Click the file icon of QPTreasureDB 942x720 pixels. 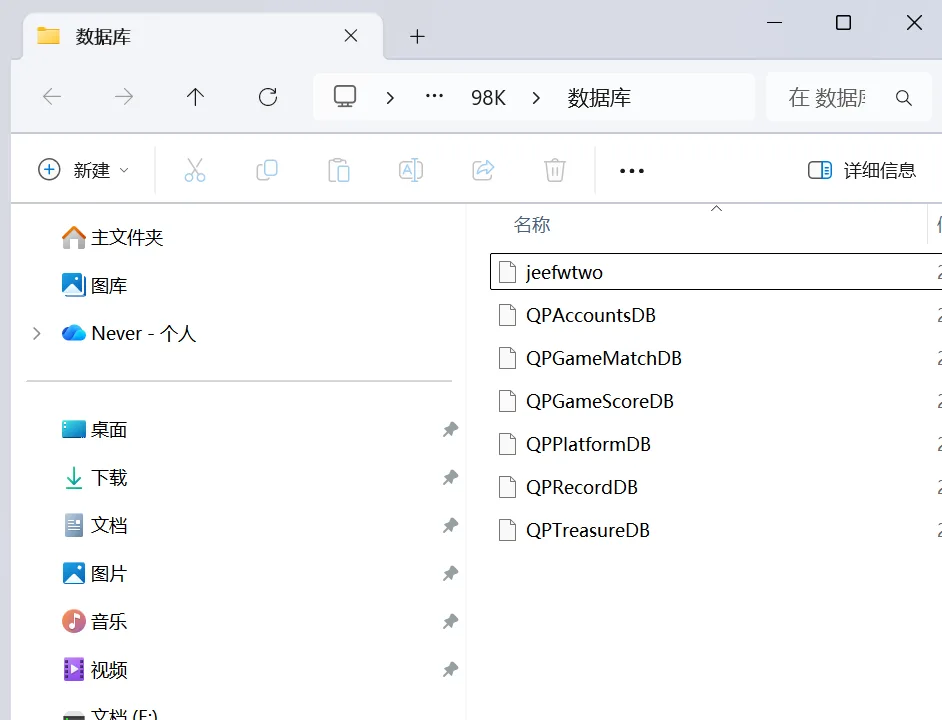coord(508,530)
